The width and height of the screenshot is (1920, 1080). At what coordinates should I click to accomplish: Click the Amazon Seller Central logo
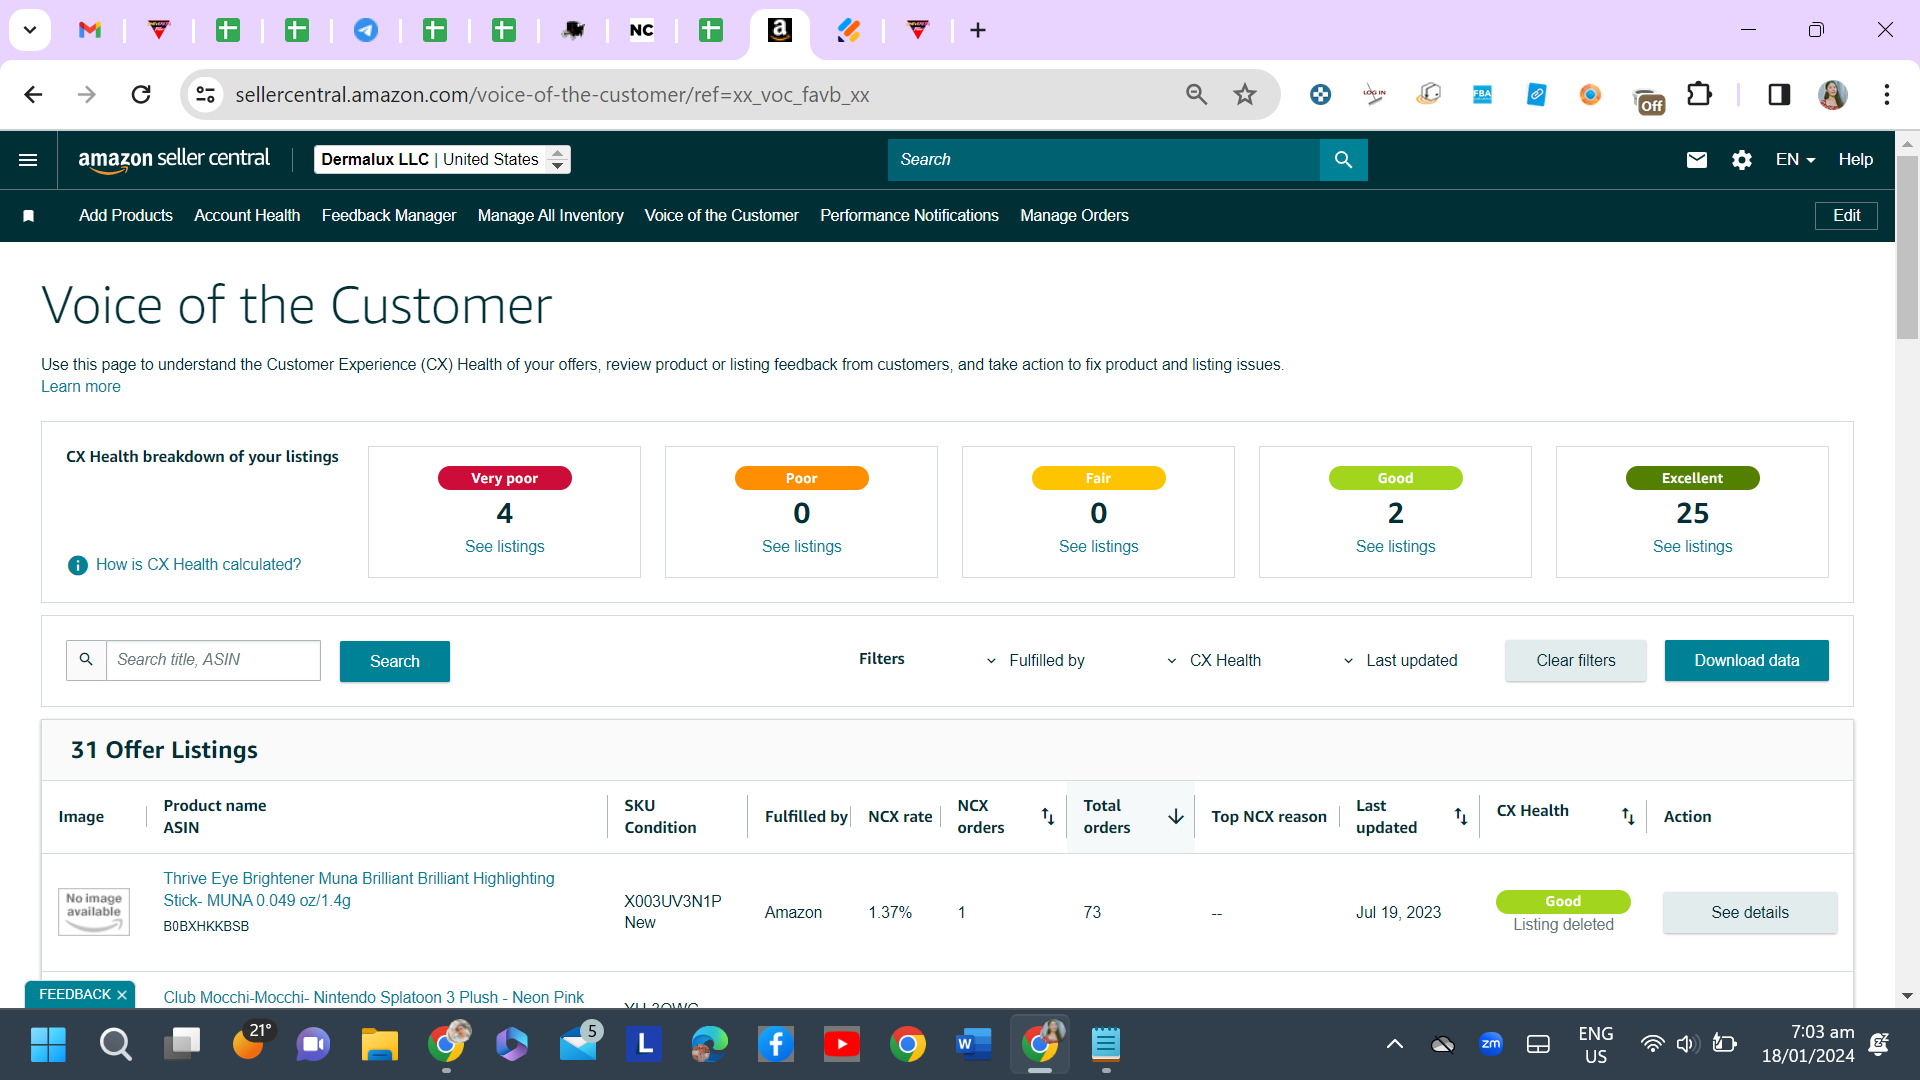[174, 160]
